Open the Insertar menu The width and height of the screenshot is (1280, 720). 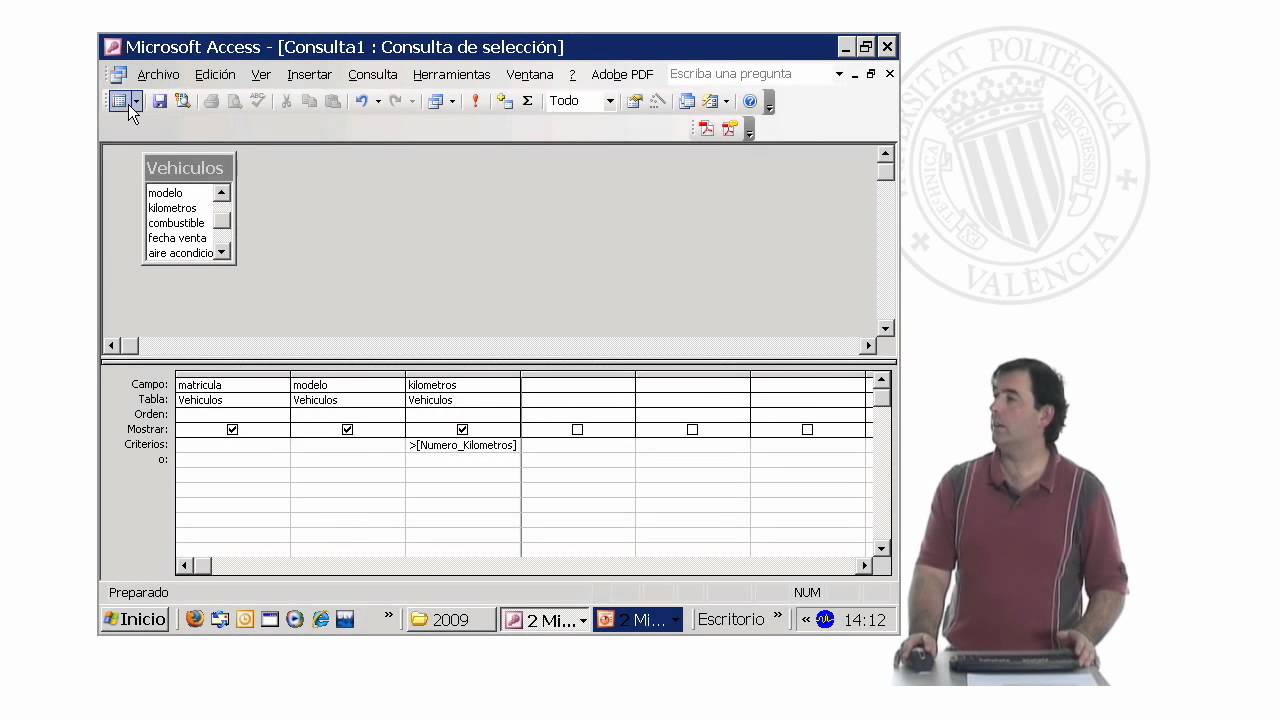click(x=309, y=74)
